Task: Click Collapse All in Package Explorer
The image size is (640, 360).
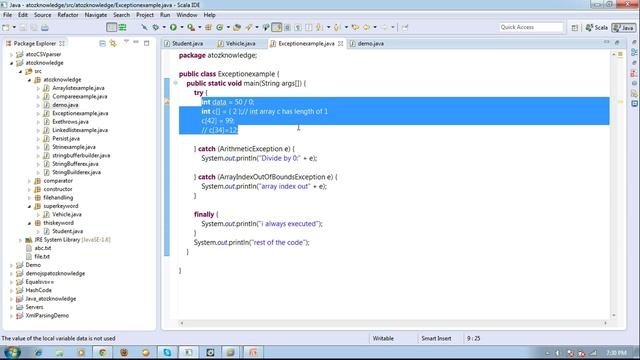Action: coord(102,43)
